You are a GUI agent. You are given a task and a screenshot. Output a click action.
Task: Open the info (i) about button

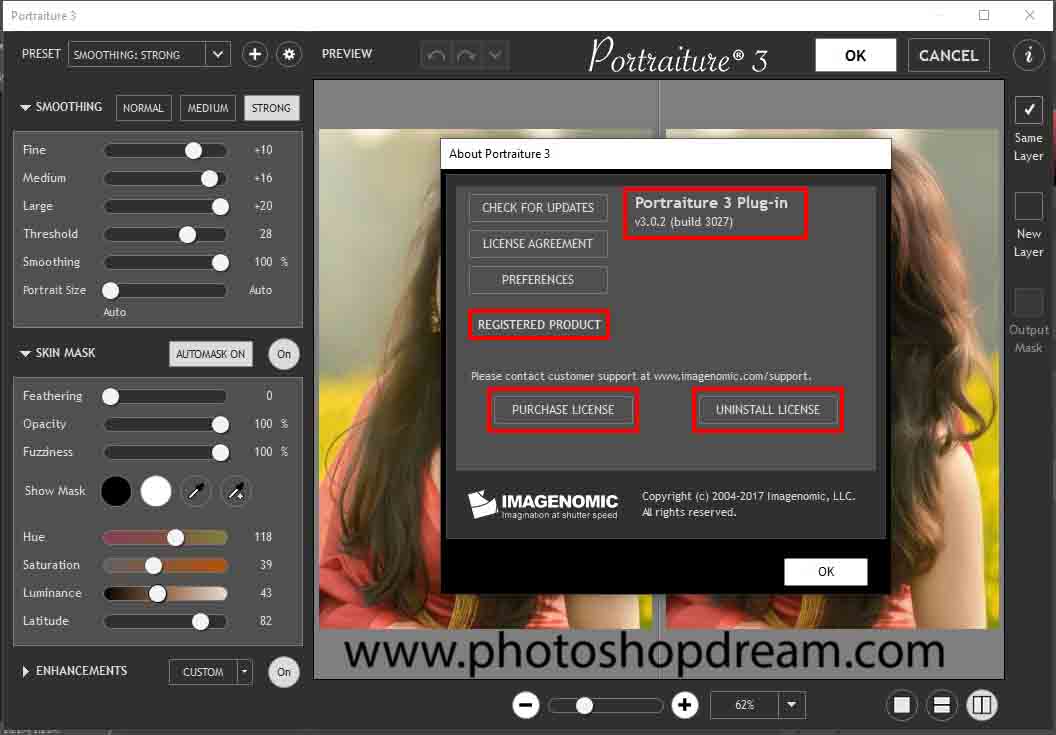1028,55
